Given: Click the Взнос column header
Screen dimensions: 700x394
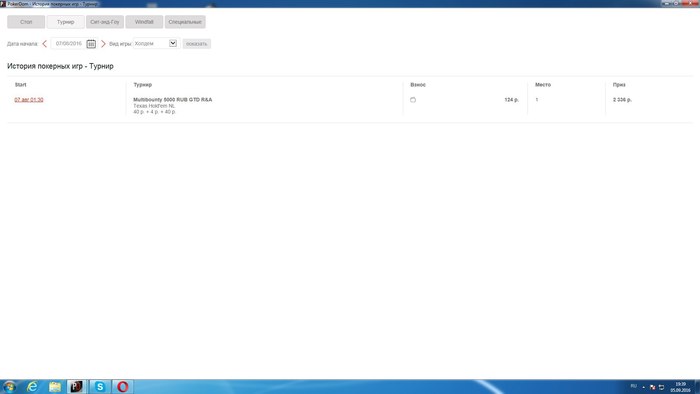Looking at the screenshot, I should (418, 84).
